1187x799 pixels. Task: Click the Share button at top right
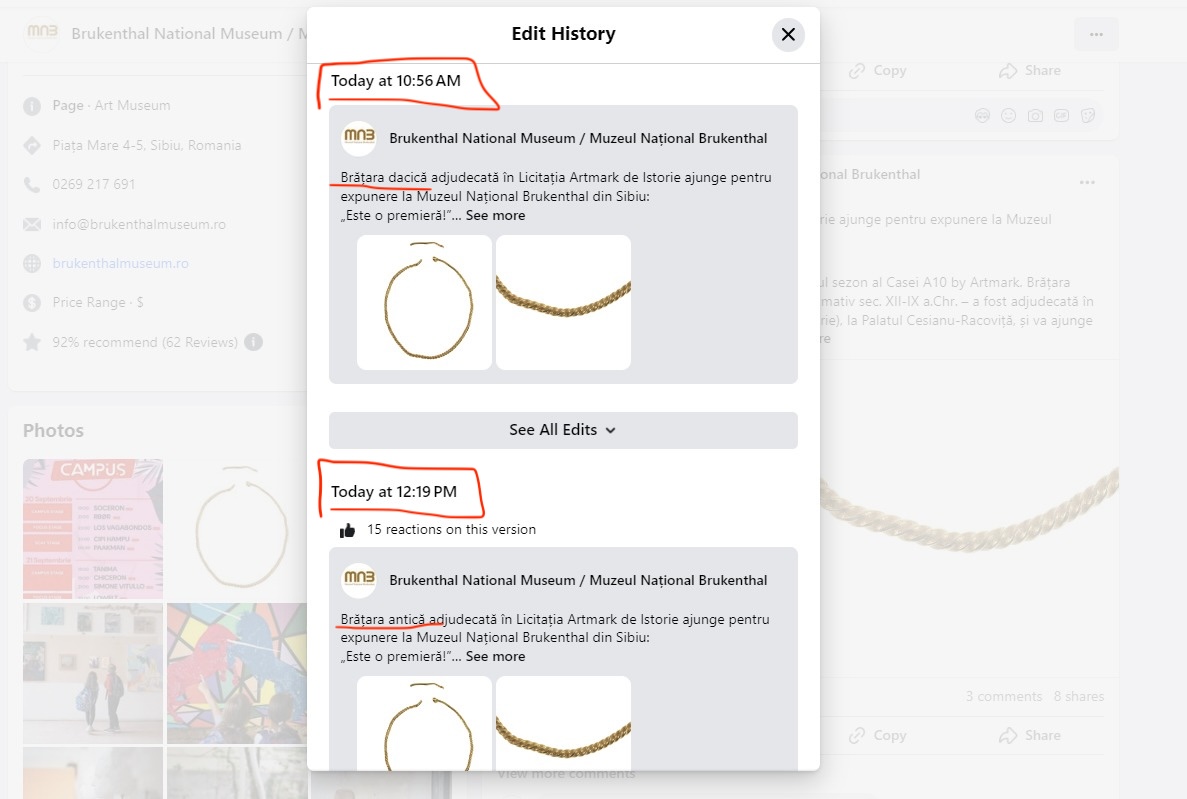(1029, 71)
